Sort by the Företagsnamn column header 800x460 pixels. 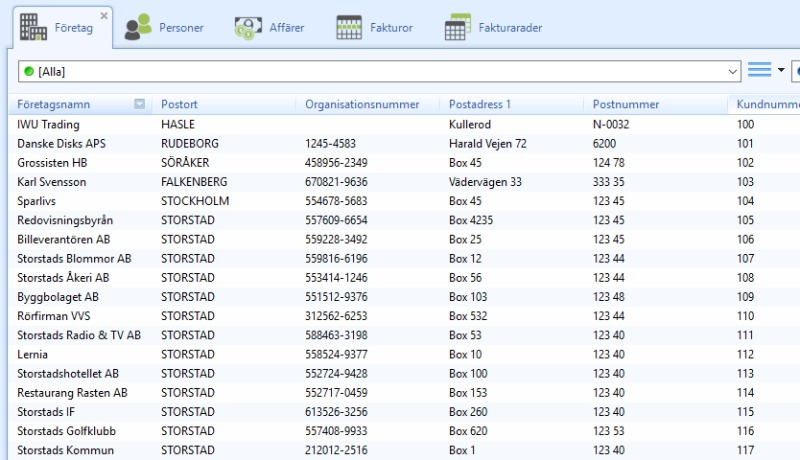pos(54,104)
